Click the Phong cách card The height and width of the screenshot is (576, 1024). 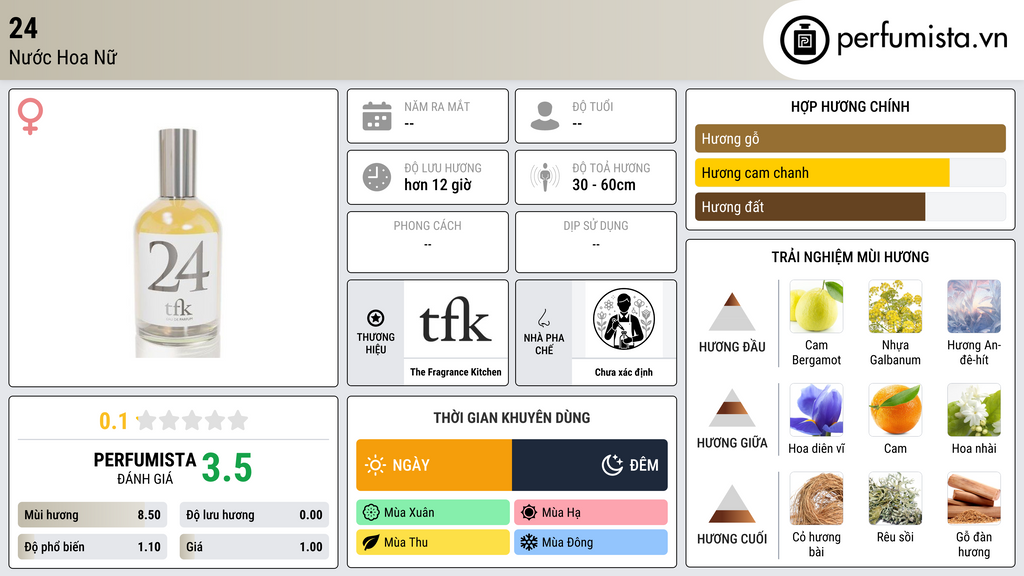428,242
